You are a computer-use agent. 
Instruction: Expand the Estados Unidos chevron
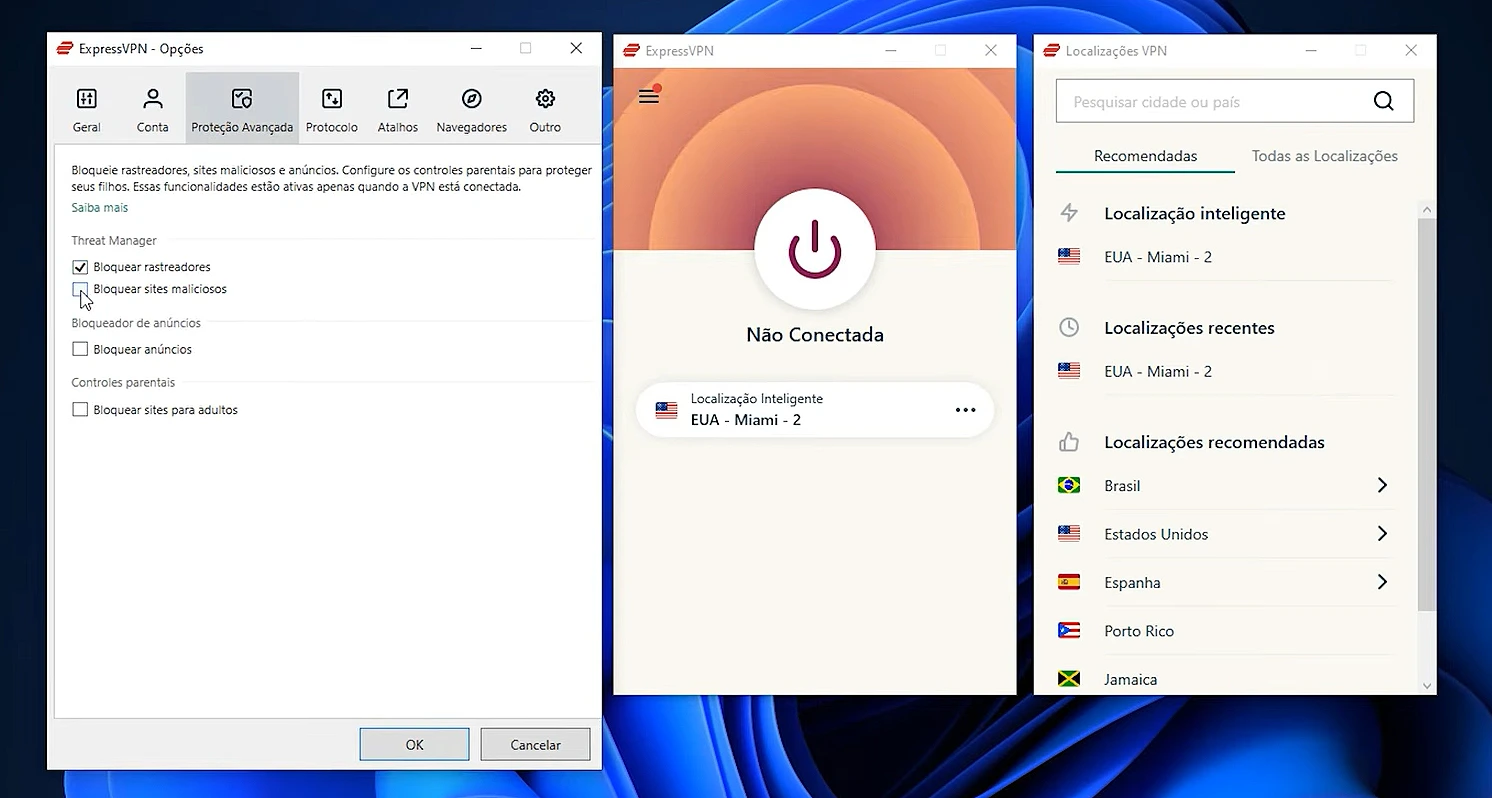tap(1382, 534)
